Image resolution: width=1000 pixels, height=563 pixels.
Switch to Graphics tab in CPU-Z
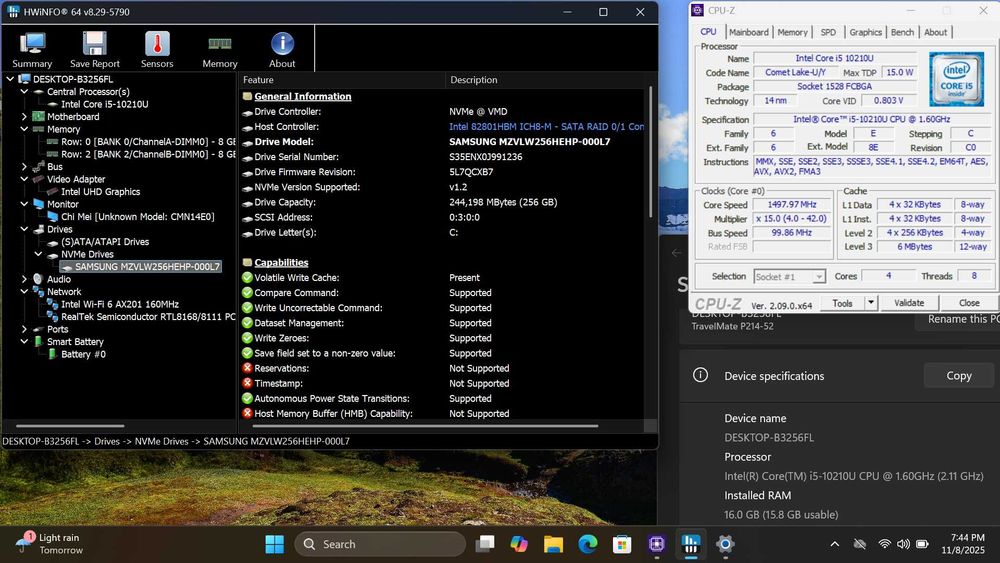point(865,32)
